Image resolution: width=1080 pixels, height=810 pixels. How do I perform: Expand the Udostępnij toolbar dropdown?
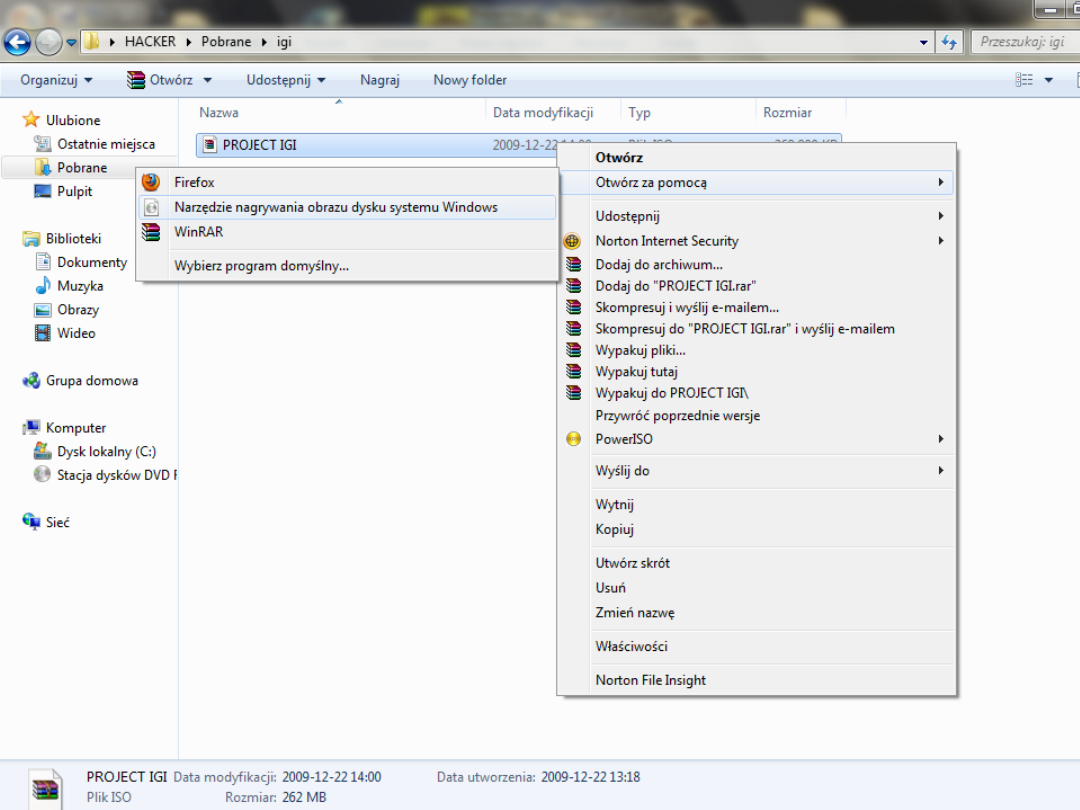tap(286, 80)
